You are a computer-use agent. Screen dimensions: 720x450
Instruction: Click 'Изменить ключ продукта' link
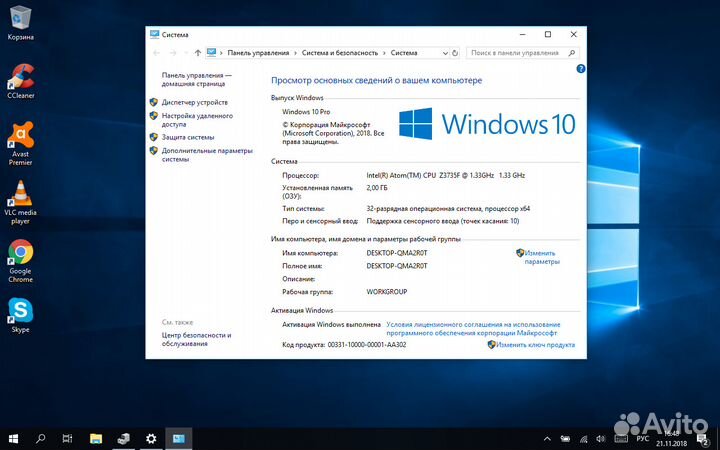[x=535, y=344]
